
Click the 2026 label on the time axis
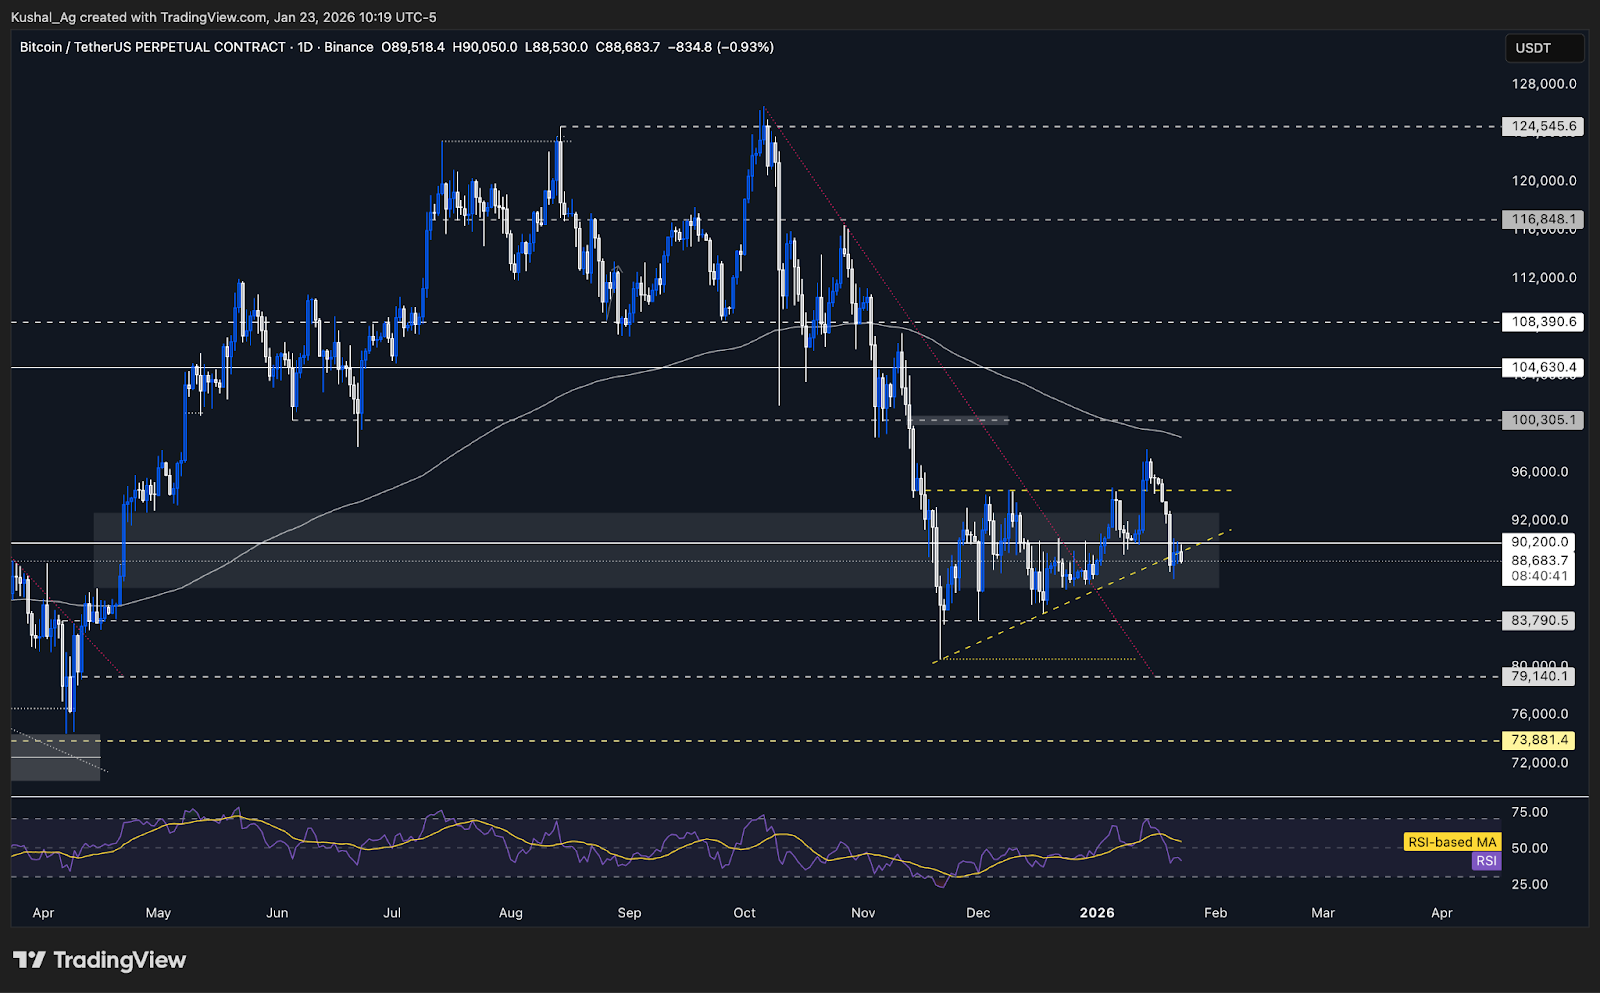coord(1096,913)
